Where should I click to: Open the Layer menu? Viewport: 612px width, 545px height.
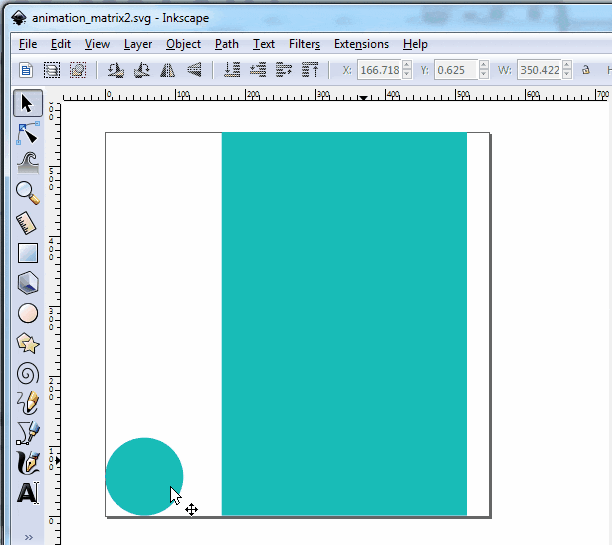point(138,44)
